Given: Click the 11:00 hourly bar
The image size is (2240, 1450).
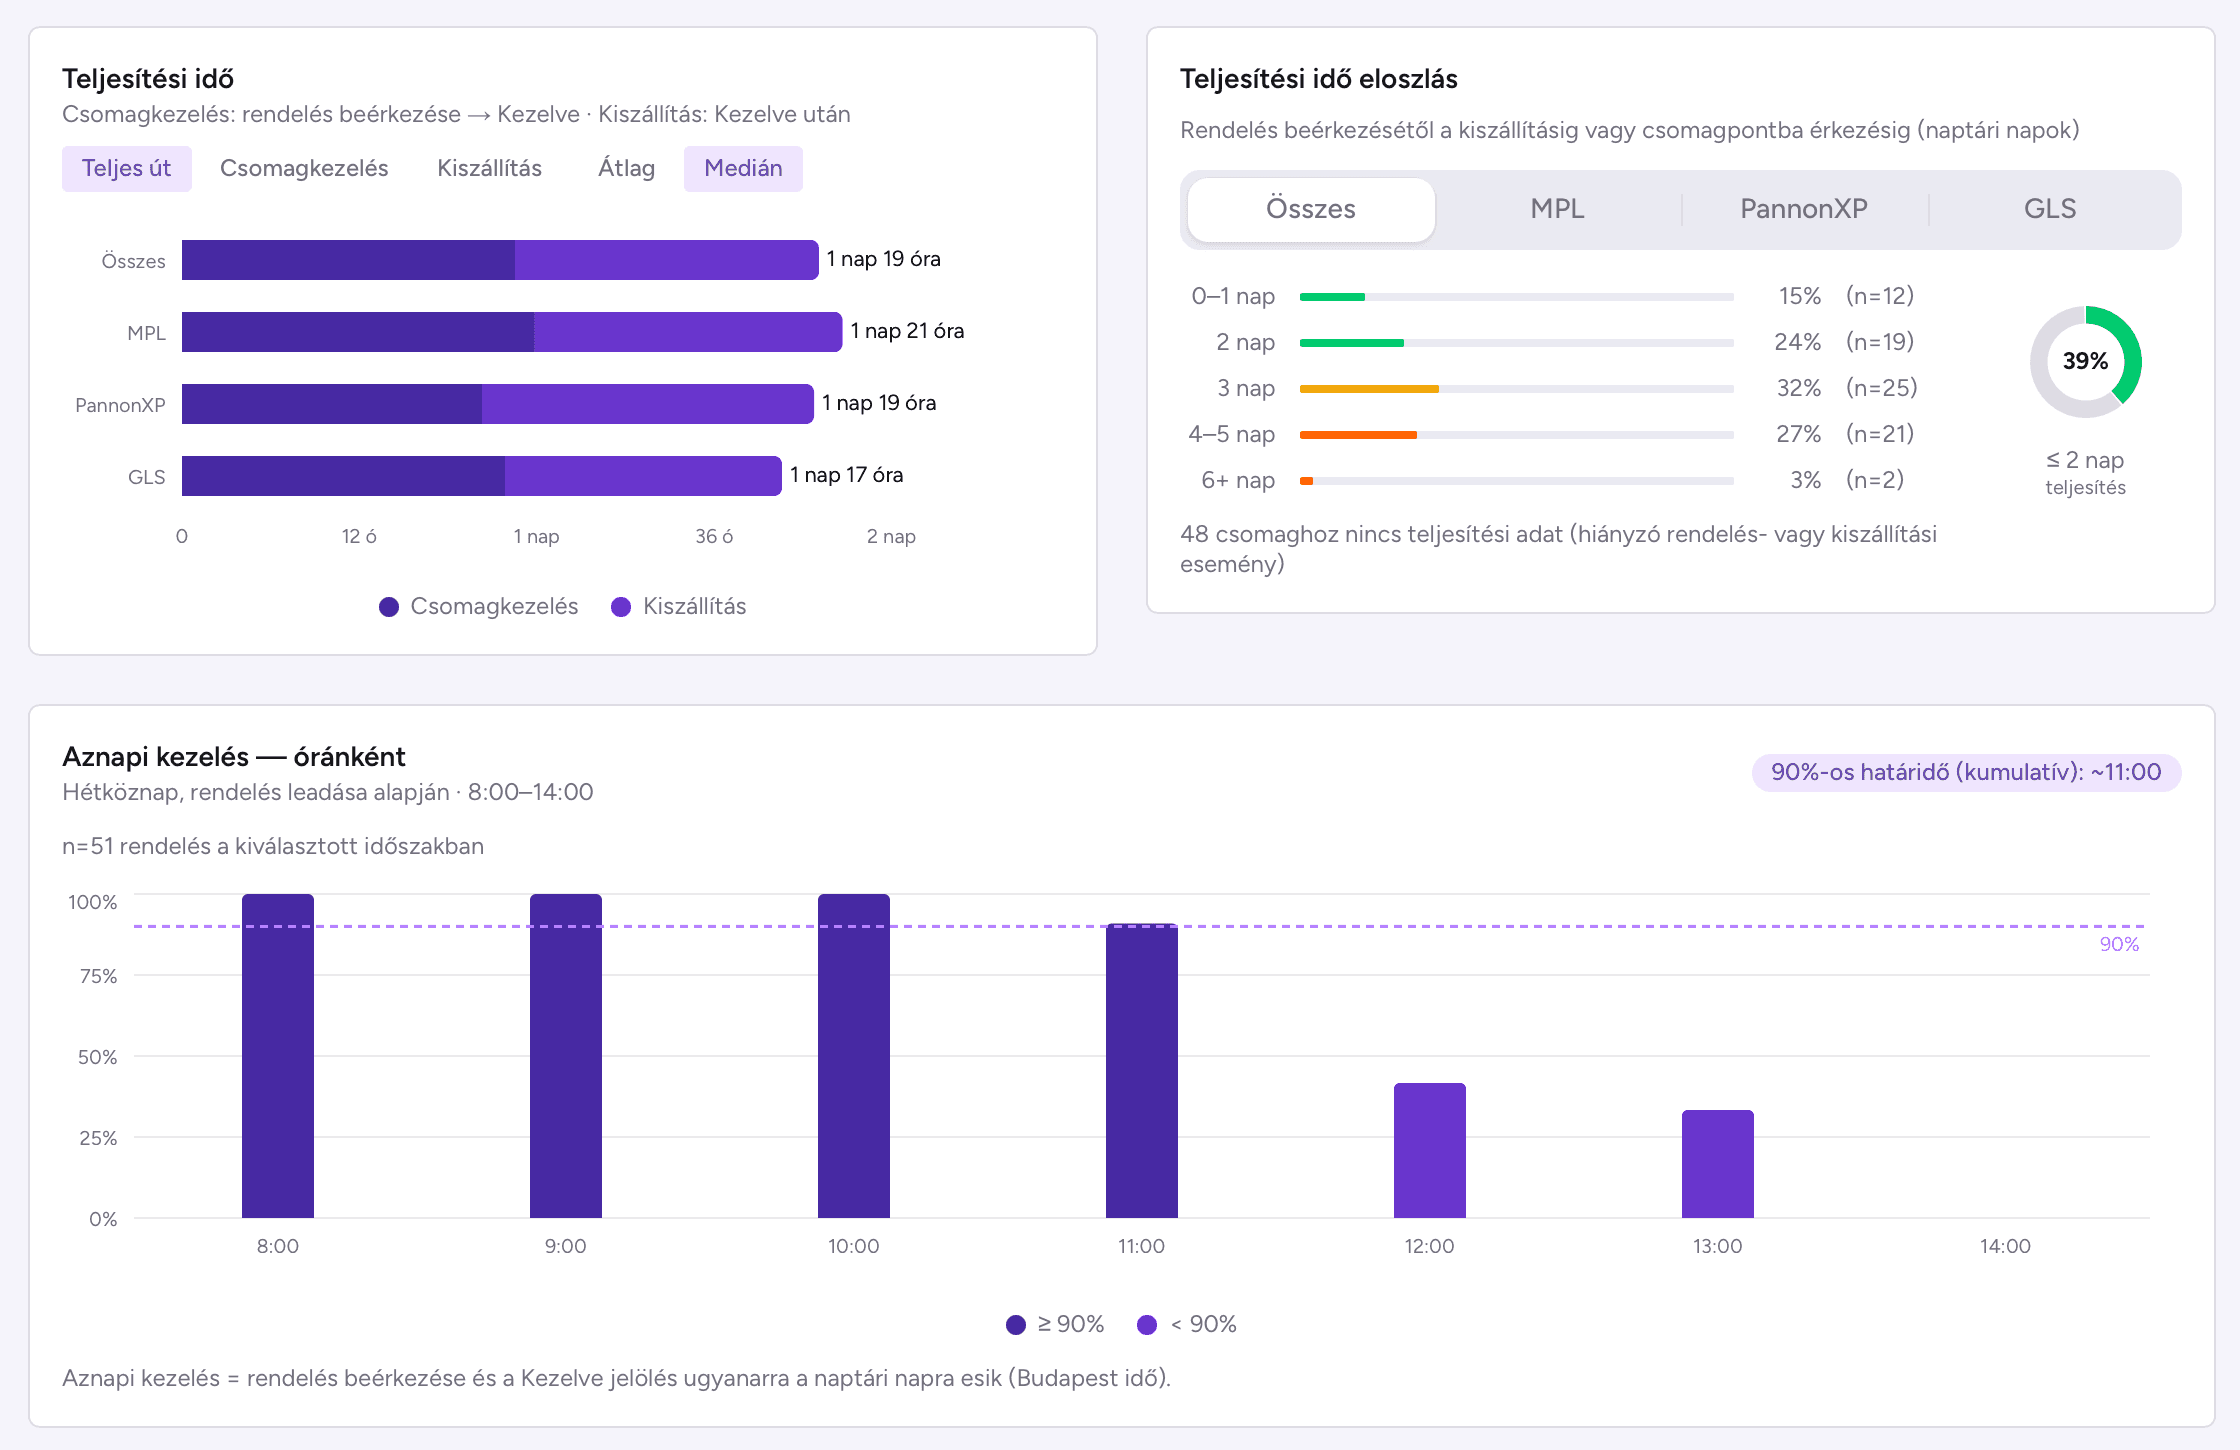Looking at the screenshot, I should [x=1142, y=1071].
